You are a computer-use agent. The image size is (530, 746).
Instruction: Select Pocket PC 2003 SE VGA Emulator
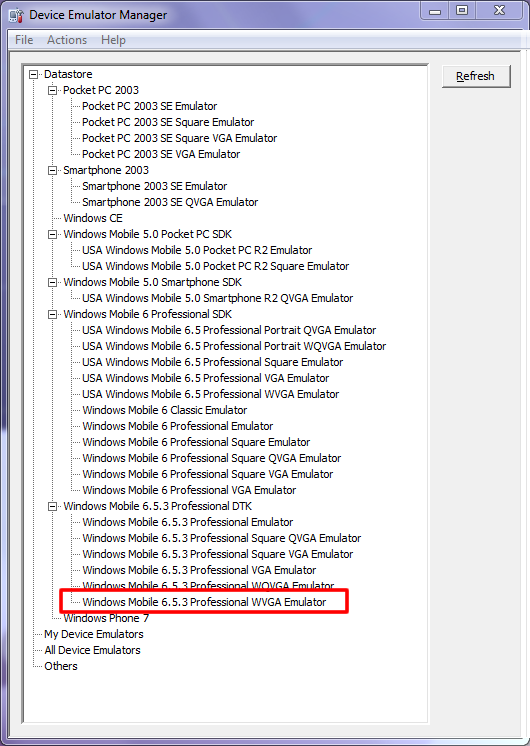pos(161,154)
